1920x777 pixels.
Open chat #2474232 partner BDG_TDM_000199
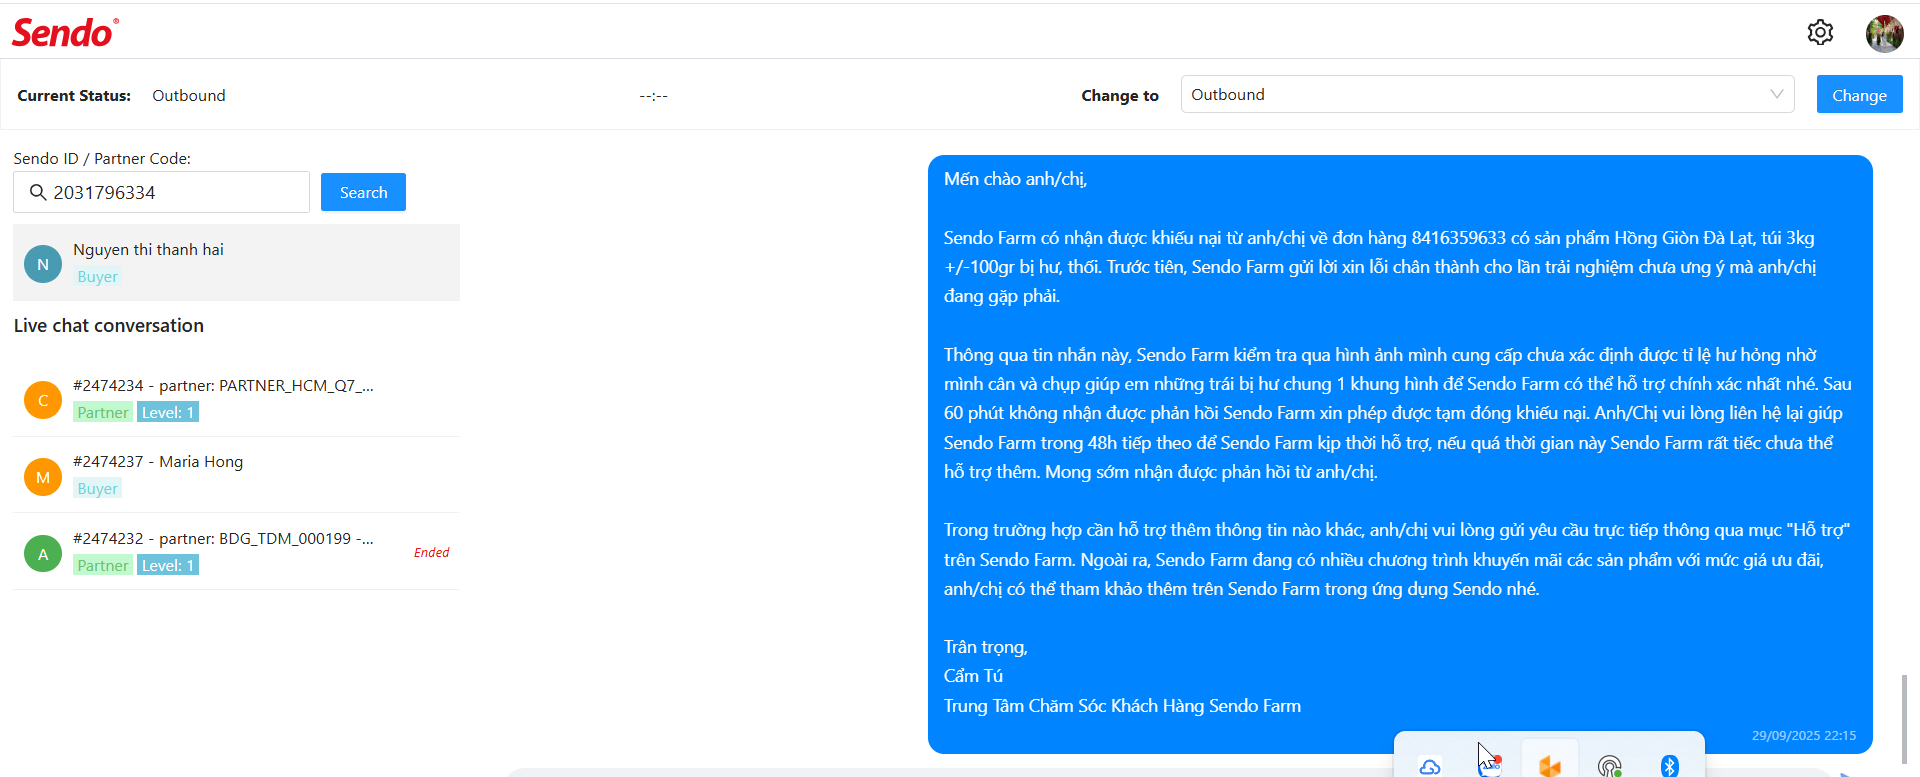pyautogui.click(x=236, y=552)
